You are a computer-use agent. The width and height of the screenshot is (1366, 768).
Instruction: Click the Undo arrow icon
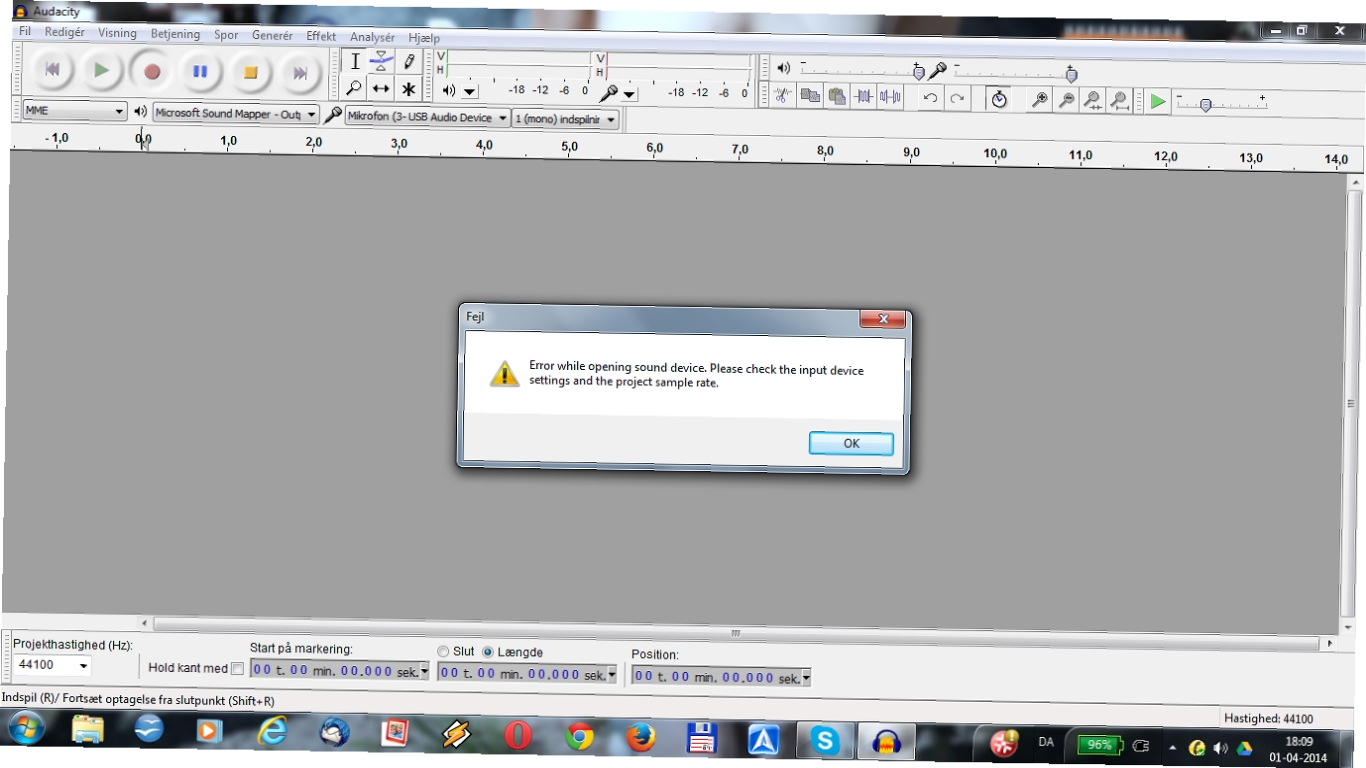click(x=930, y=98)
